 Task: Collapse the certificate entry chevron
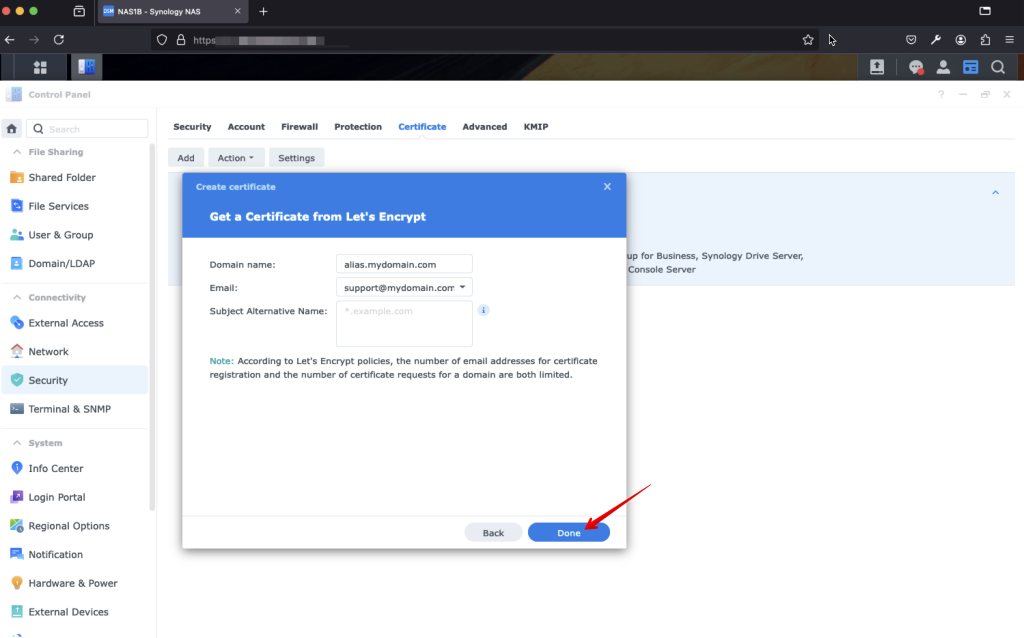click(x=995, y=193)
